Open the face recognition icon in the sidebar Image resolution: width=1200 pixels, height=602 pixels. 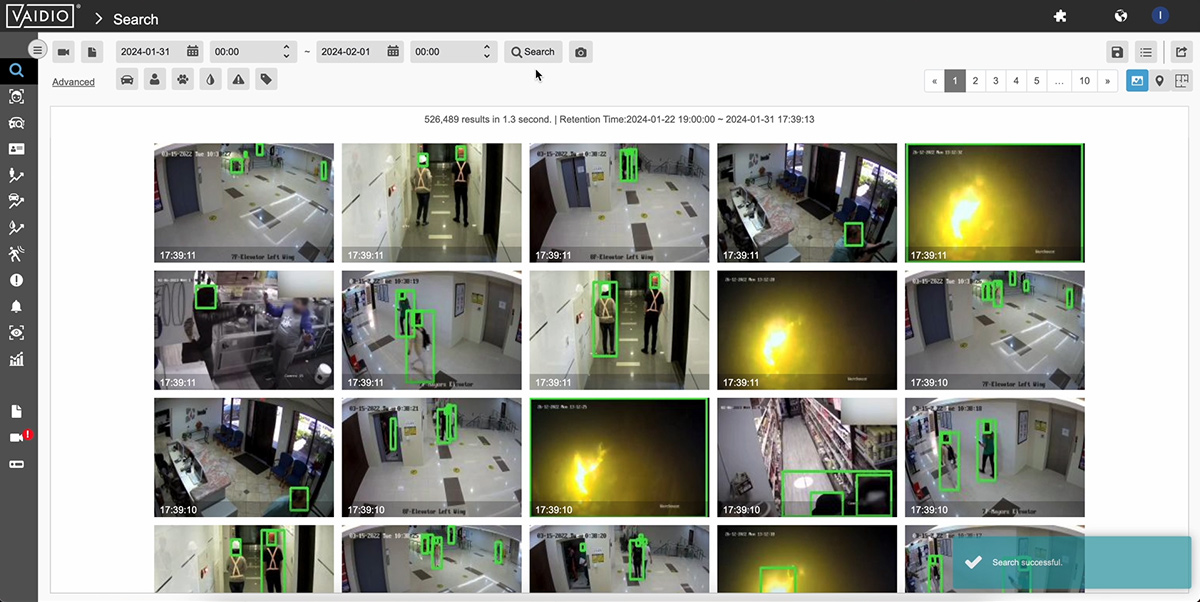tap(16, 96)
